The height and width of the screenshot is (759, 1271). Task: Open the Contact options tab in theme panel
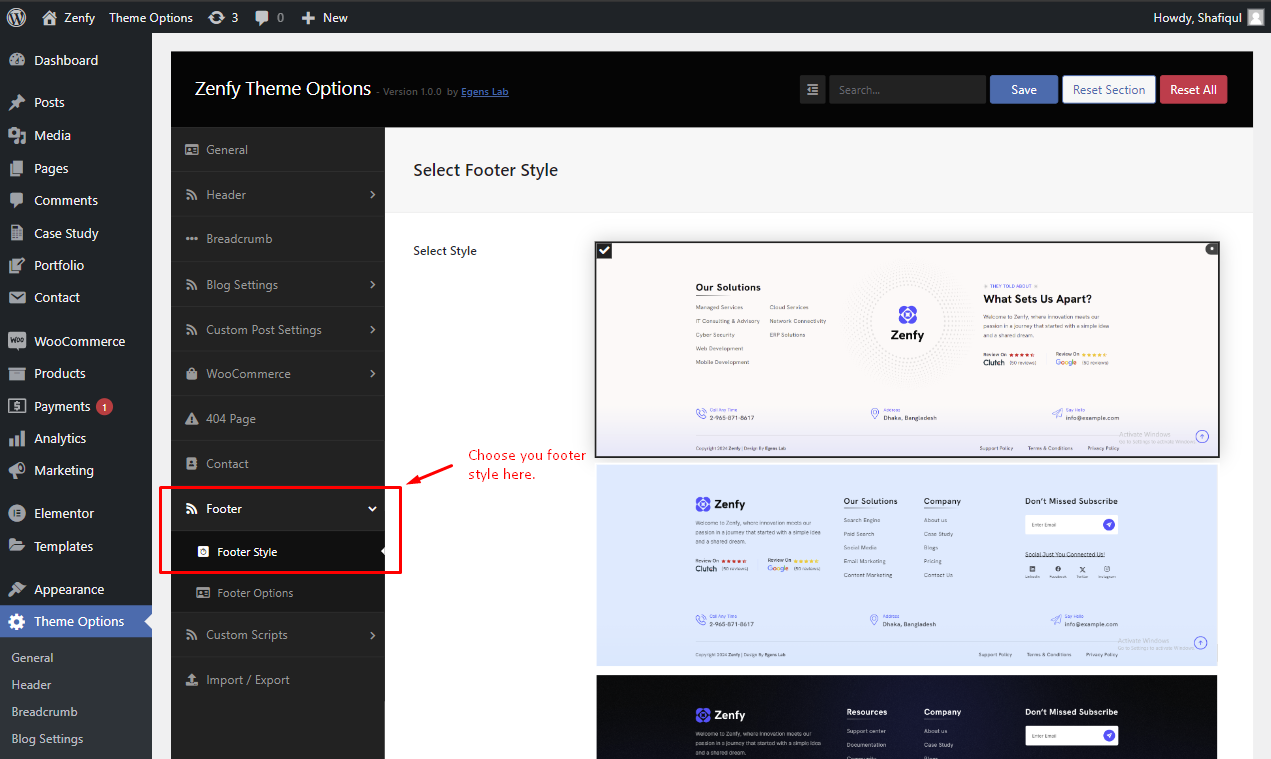pos(278,464)
